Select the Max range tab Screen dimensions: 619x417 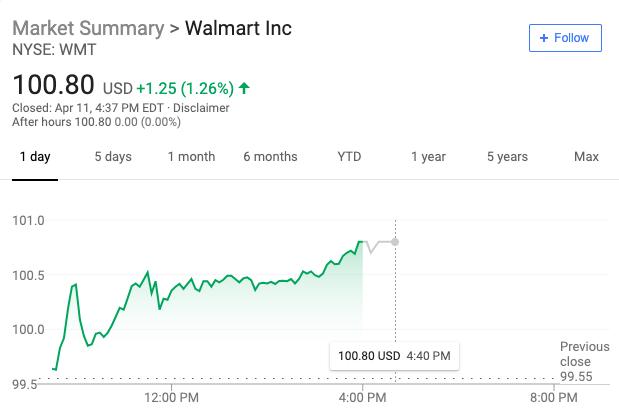click(x=586, y=157)
